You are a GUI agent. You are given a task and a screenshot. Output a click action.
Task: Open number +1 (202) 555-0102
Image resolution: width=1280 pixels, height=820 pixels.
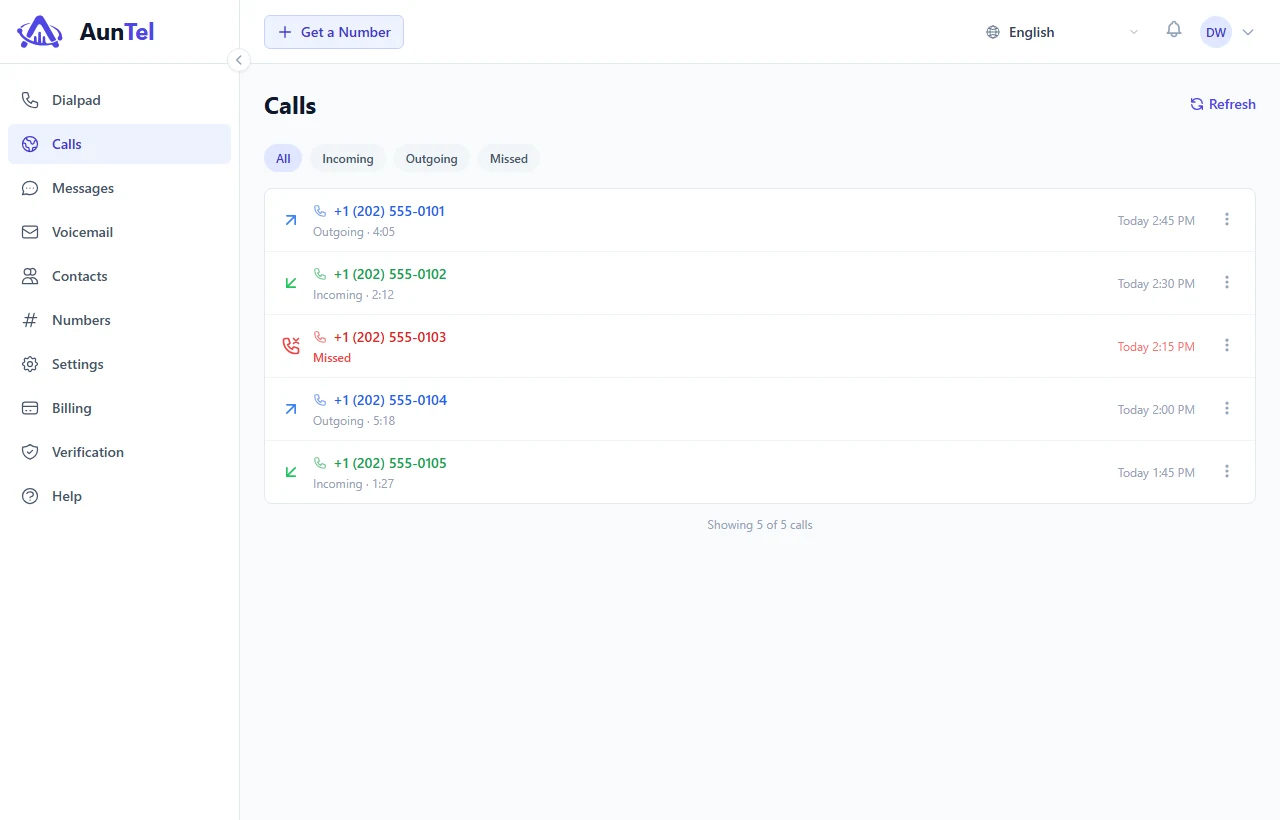pos(390,274)
